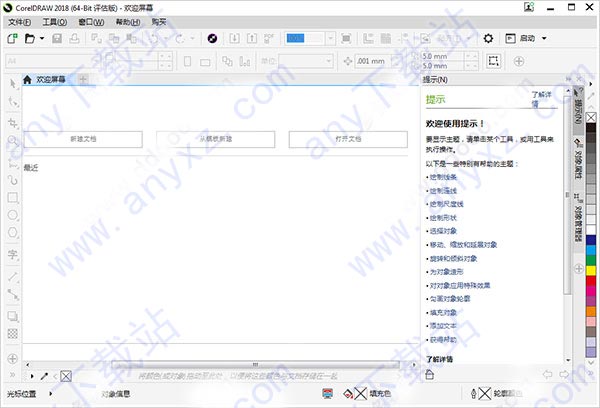600x408 pixels.
Task: Click the nudge distance .001 mm field
Action: pyautogui.click(x=373, y=61)
